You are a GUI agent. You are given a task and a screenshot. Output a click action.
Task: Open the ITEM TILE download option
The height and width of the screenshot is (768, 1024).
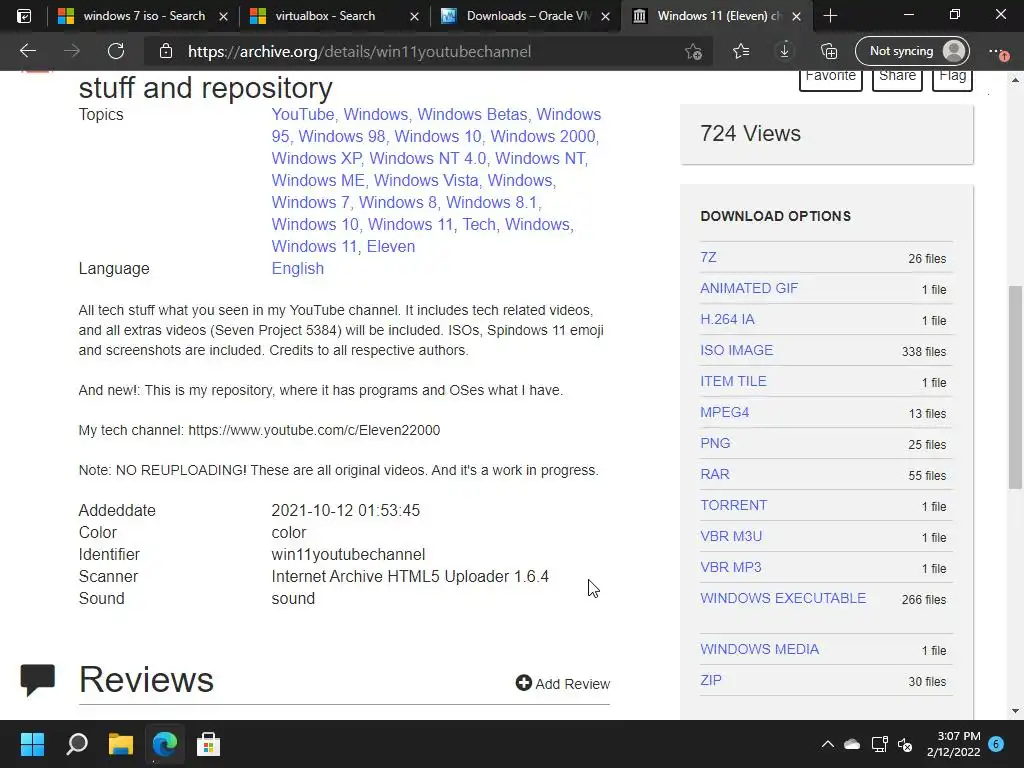tap(733, 381)
